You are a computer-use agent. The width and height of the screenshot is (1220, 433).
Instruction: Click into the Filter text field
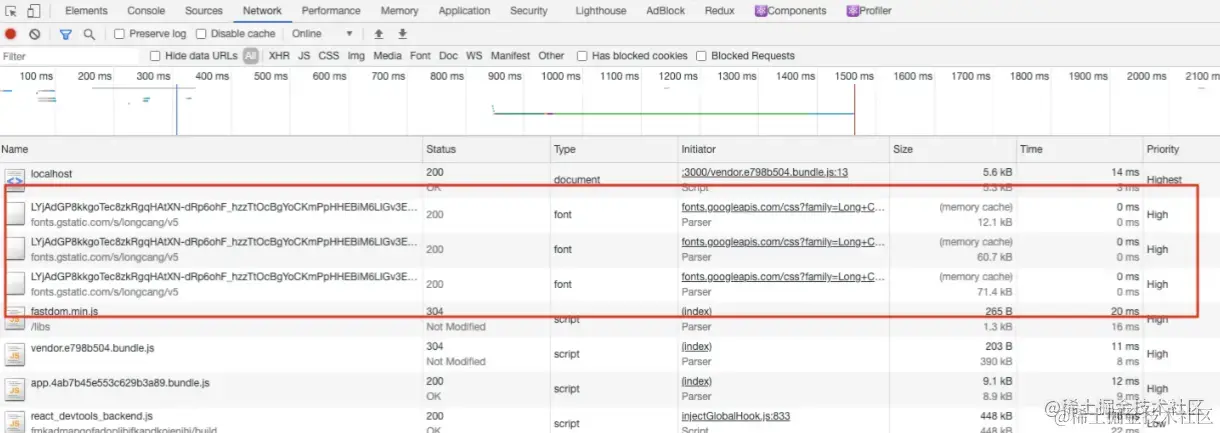[70, 56]
